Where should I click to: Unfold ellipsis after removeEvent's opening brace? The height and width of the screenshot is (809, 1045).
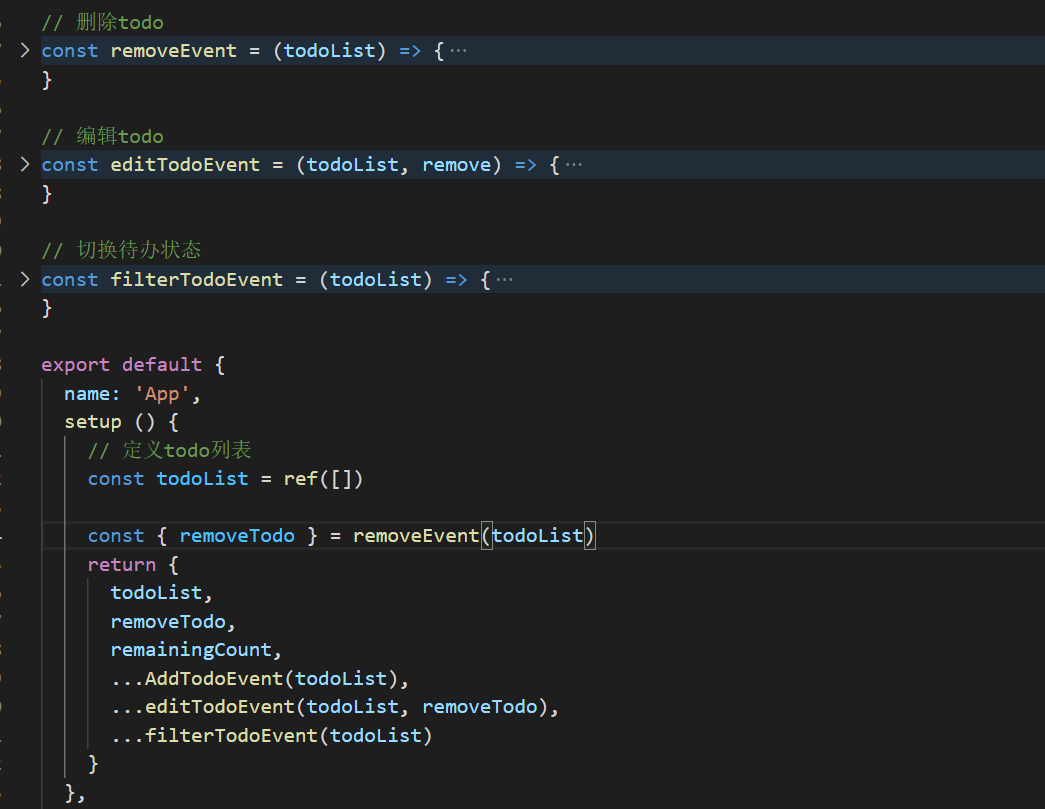click(459, 51)
